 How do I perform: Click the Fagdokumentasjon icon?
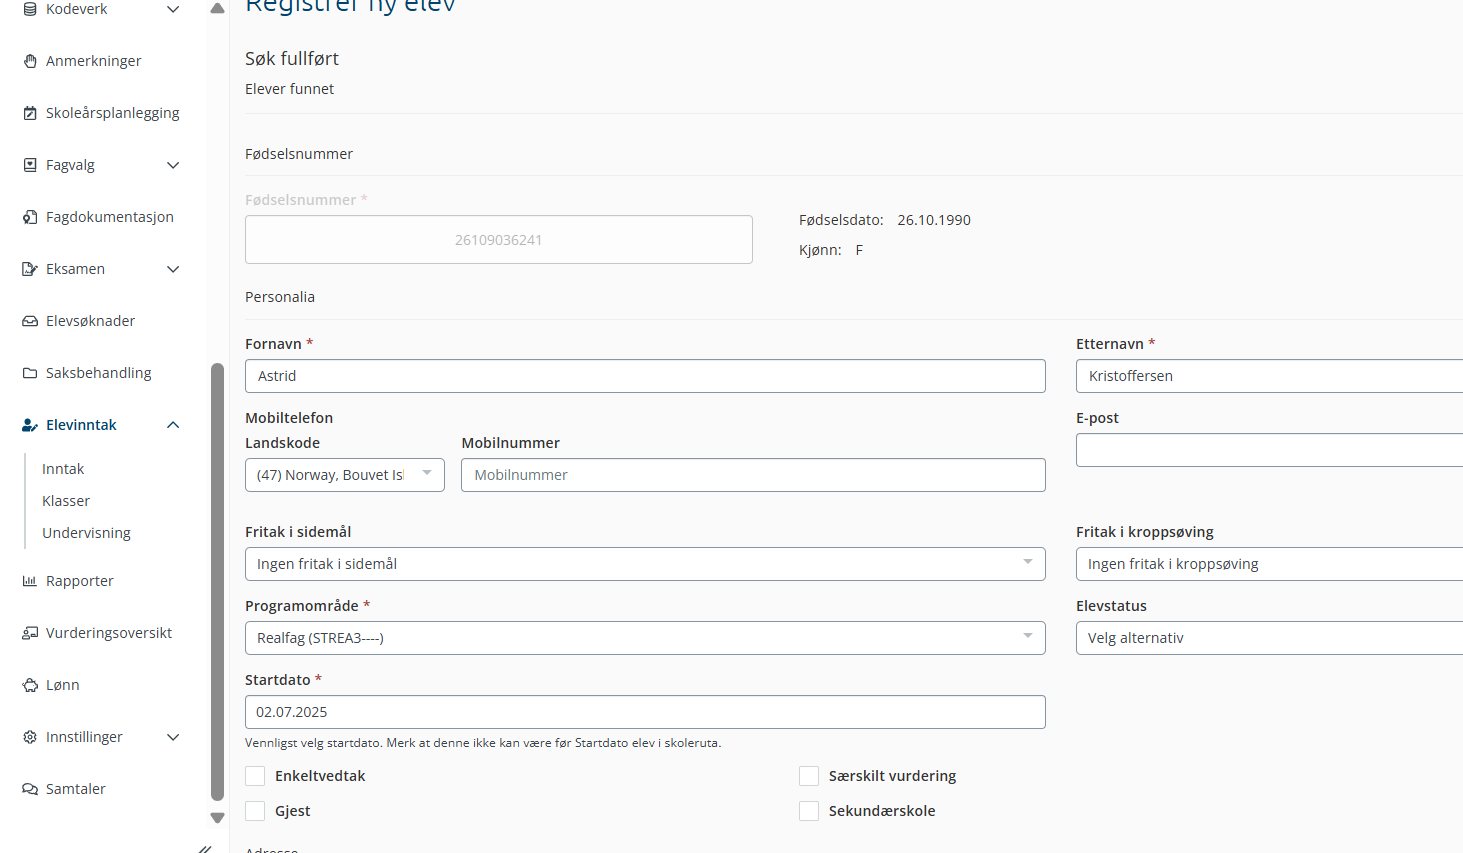[30, 217]
